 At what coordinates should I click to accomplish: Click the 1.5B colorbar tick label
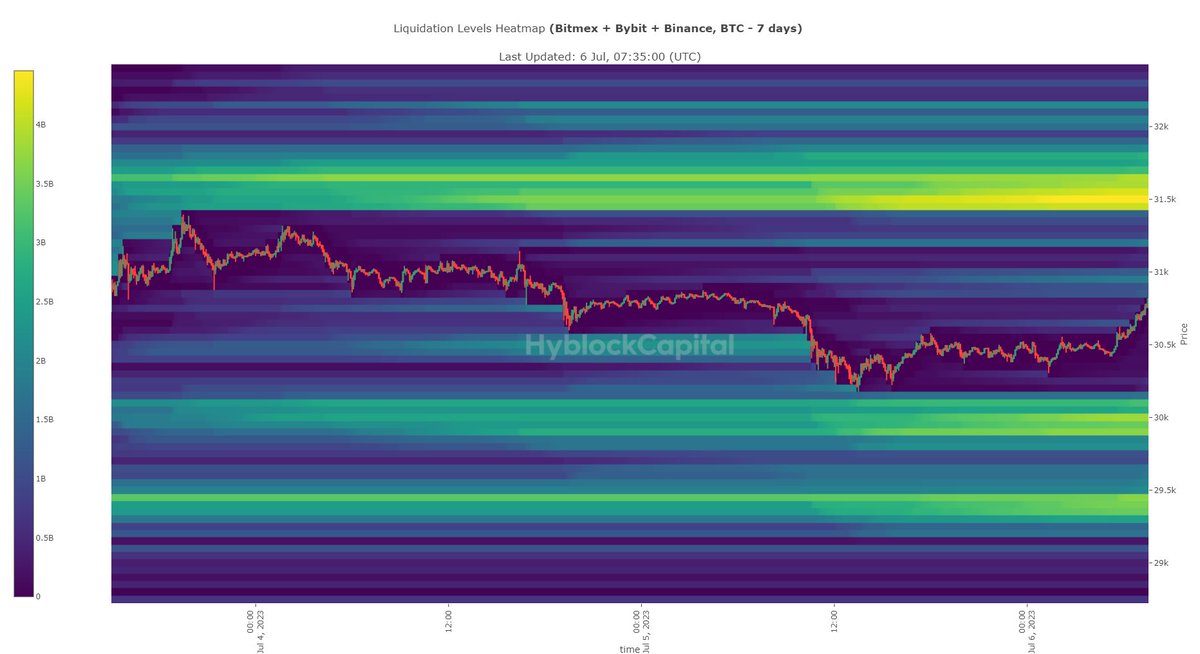(x=44, y=420)
